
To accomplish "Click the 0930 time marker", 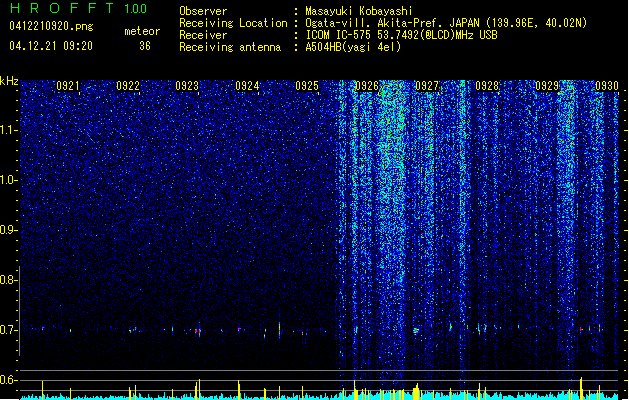I will (x=607, y=86).
